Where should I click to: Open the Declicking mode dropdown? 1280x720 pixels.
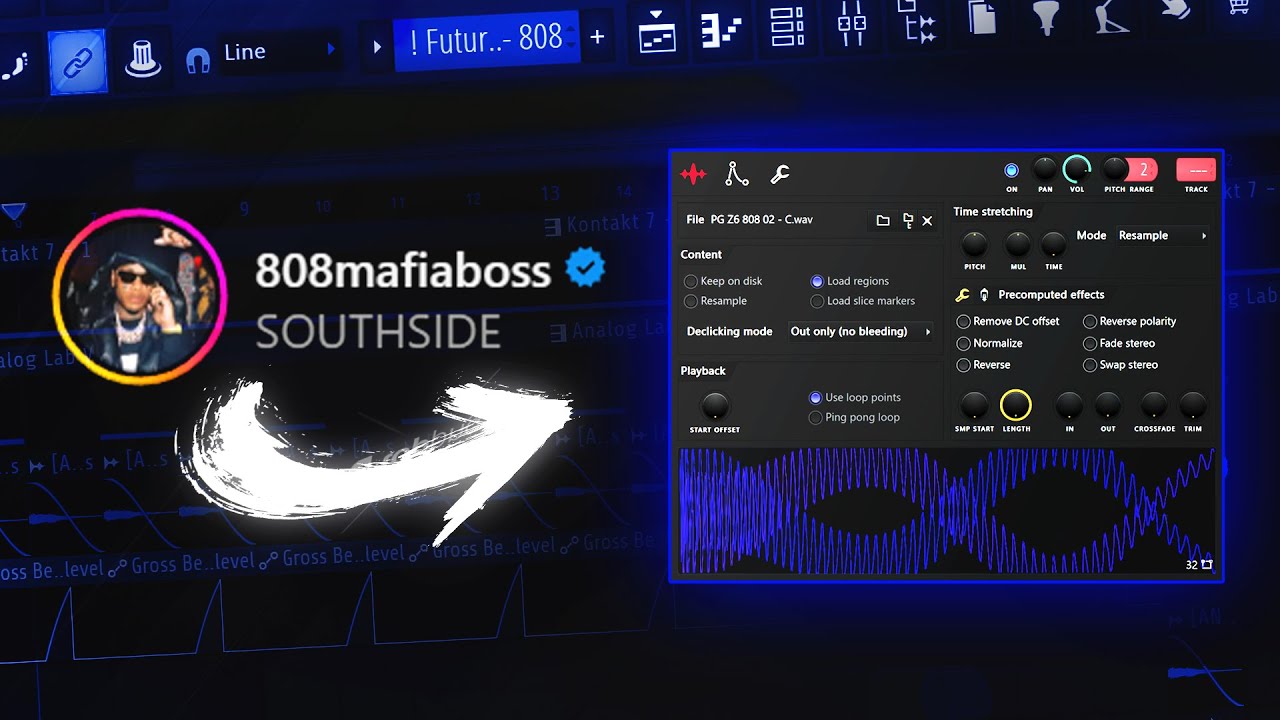coord(860,331)
